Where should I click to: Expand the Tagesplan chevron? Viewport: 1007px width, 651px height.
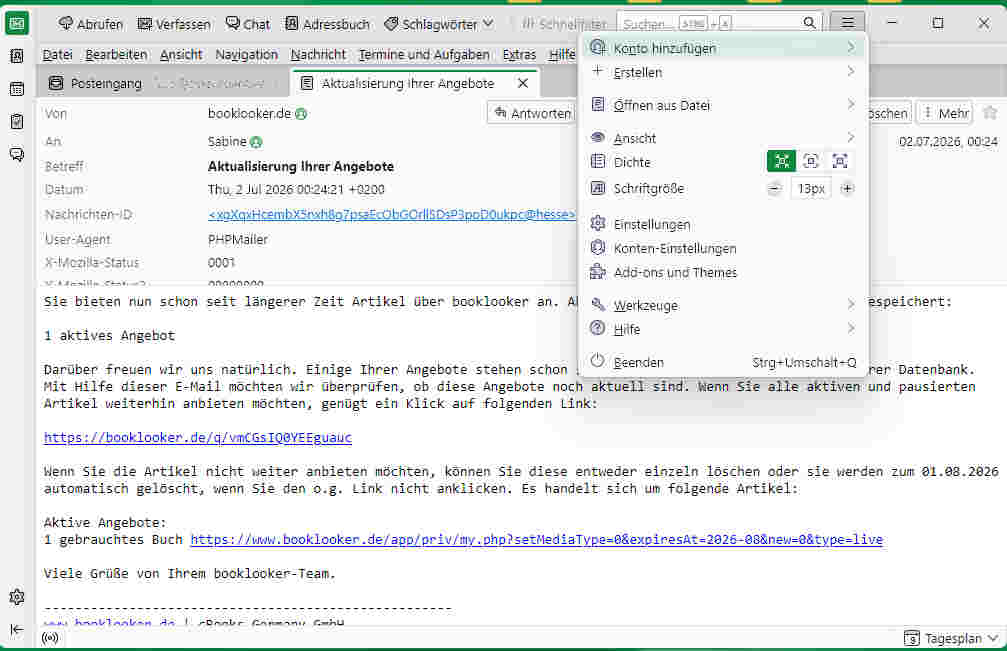coord(994,638)
